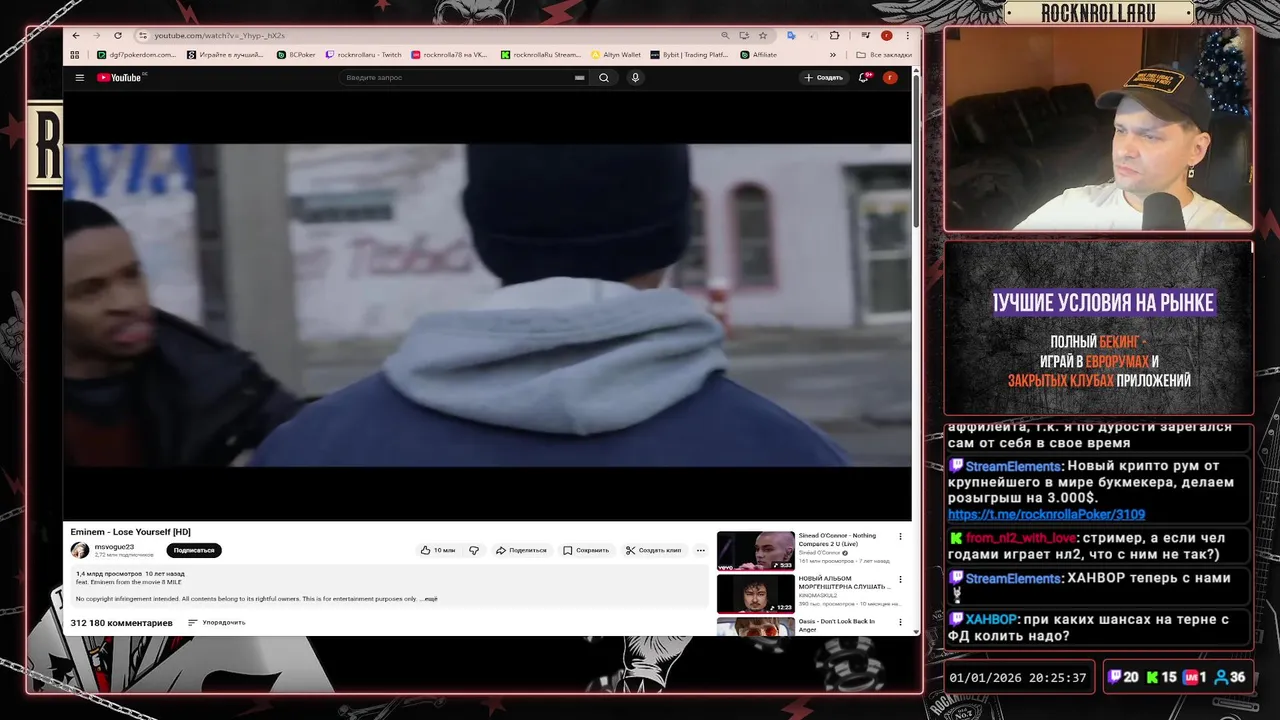The height and width of the screenshot is (720, 1280).
Task: Open the msvogue23 channel name link
Action: click(x=114, y=547)
